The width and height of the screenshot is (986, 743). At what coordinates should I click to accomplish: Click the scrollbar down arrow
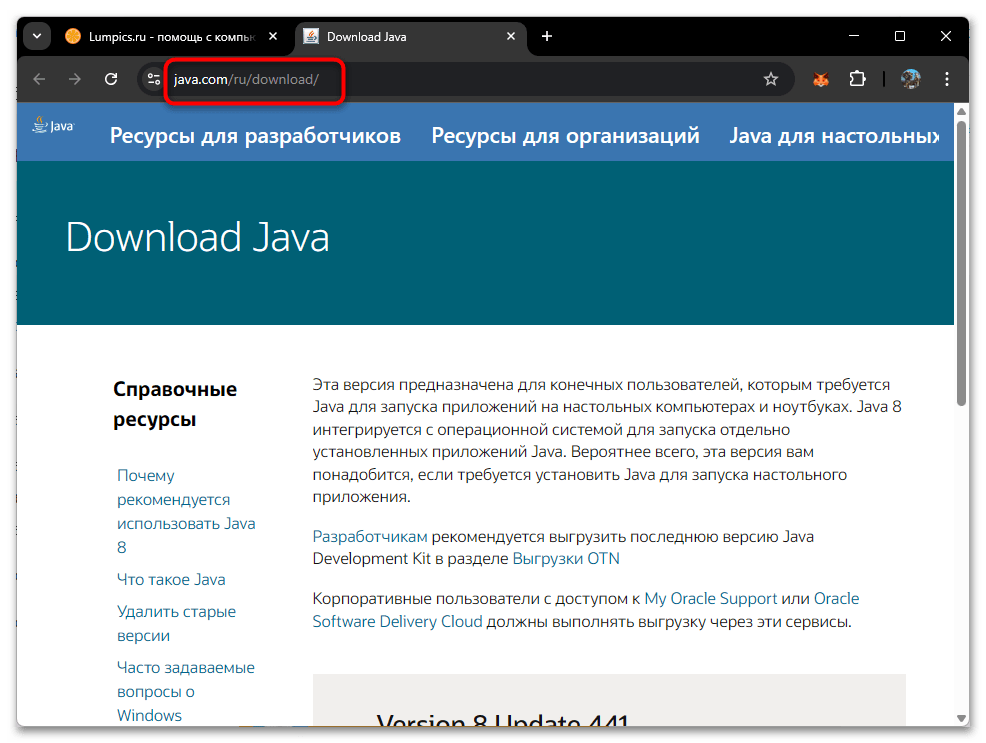(x=961, y=718)
